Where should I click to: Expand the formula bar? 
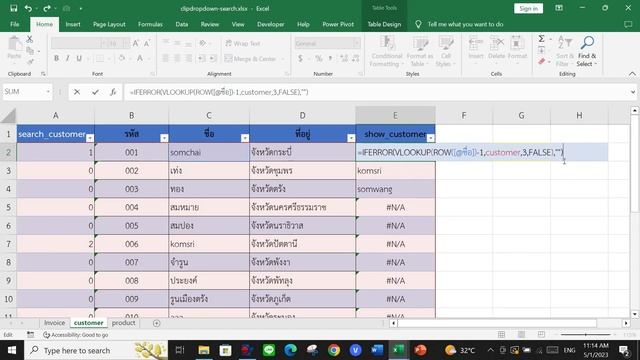click(633, 92)
